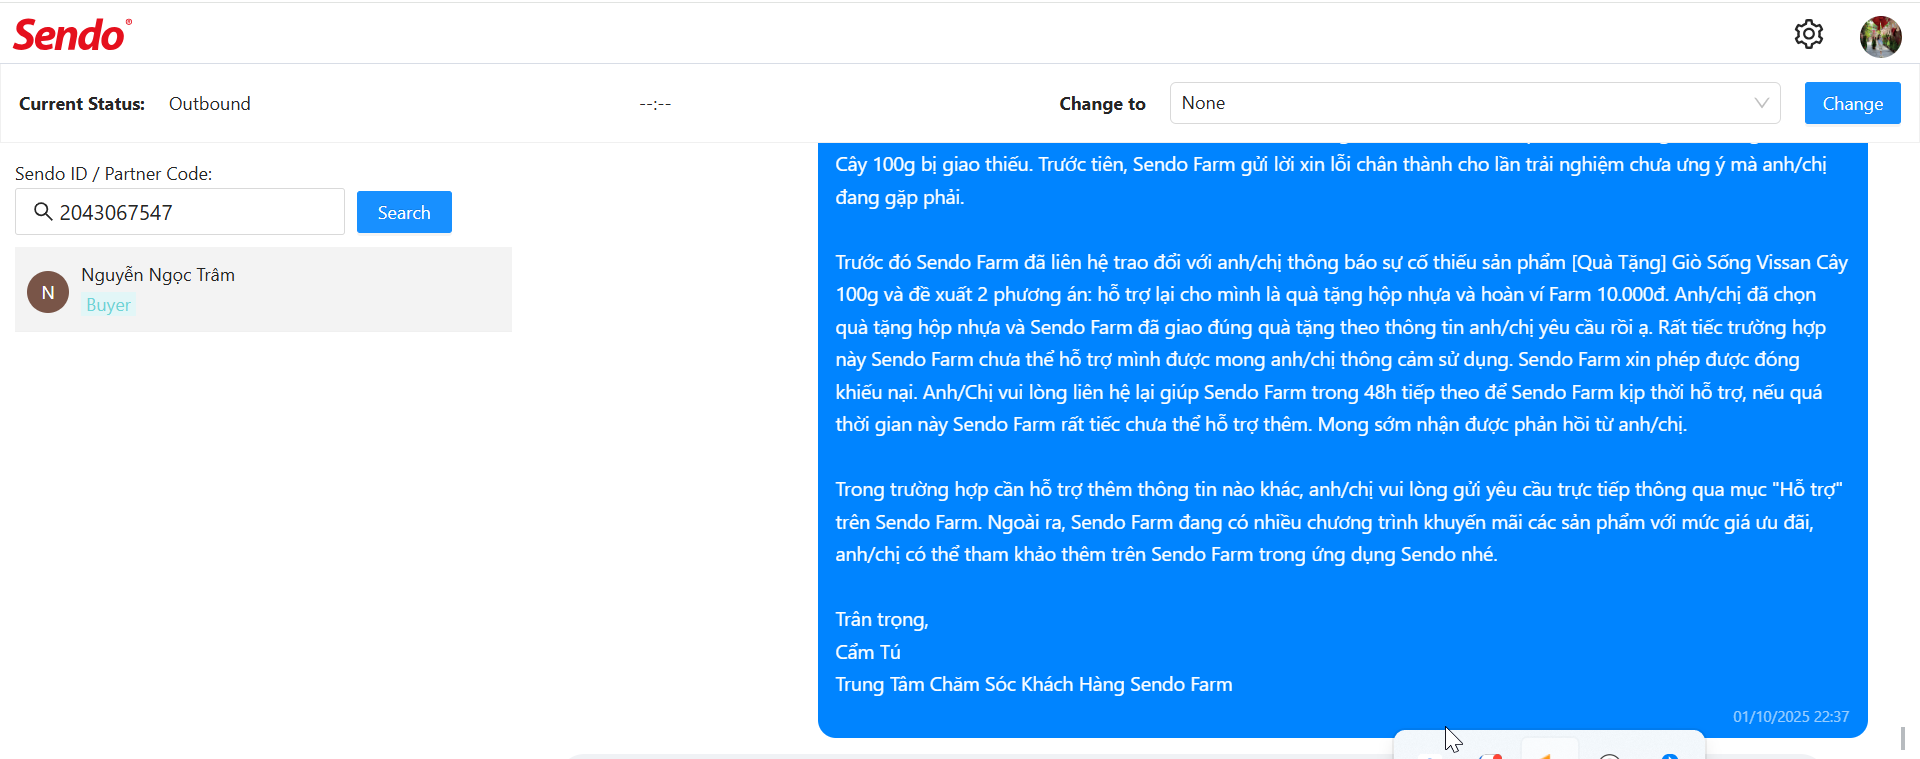Click the Search button
The width and height of the screenshot is (1920, 759).
[x=404, y=212]
